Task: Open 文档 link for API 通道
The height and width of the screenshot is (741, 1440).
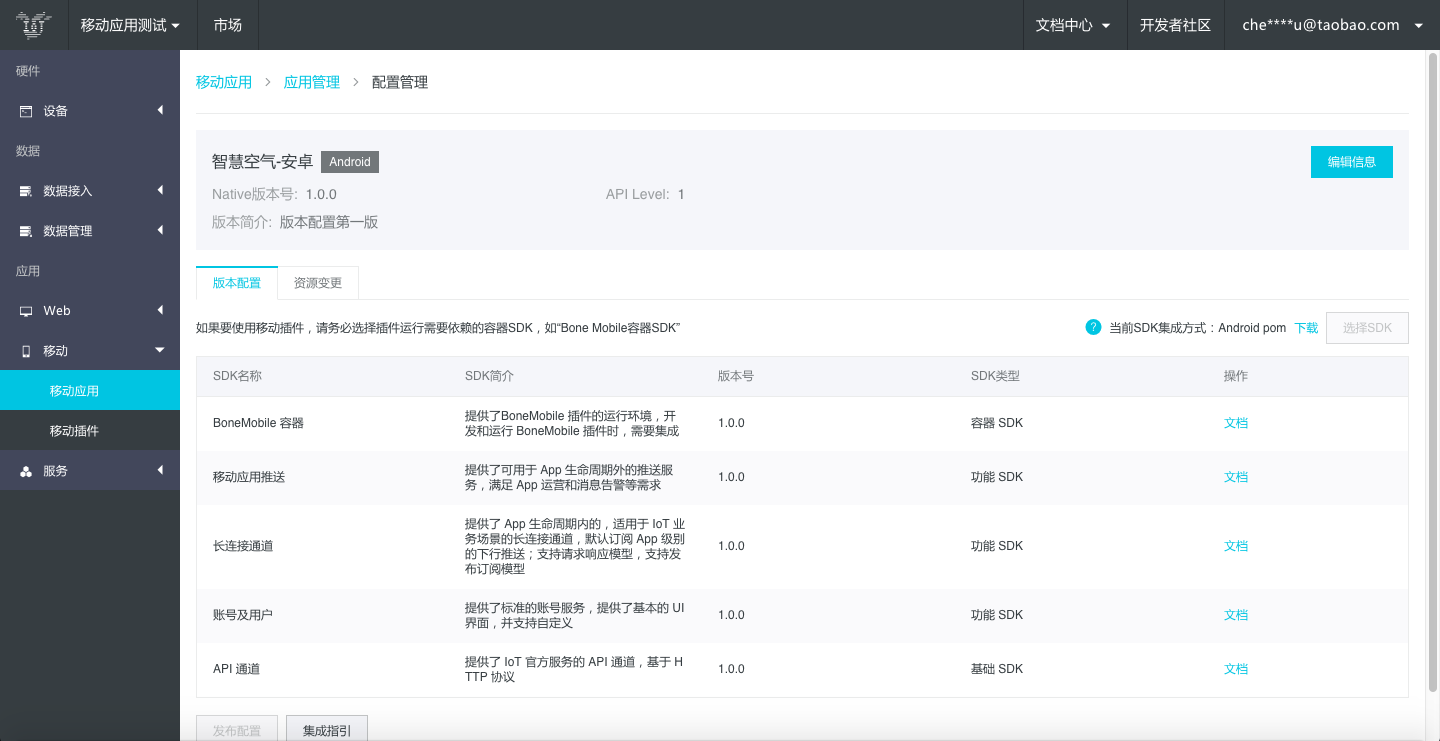Action: [1236, 669]
